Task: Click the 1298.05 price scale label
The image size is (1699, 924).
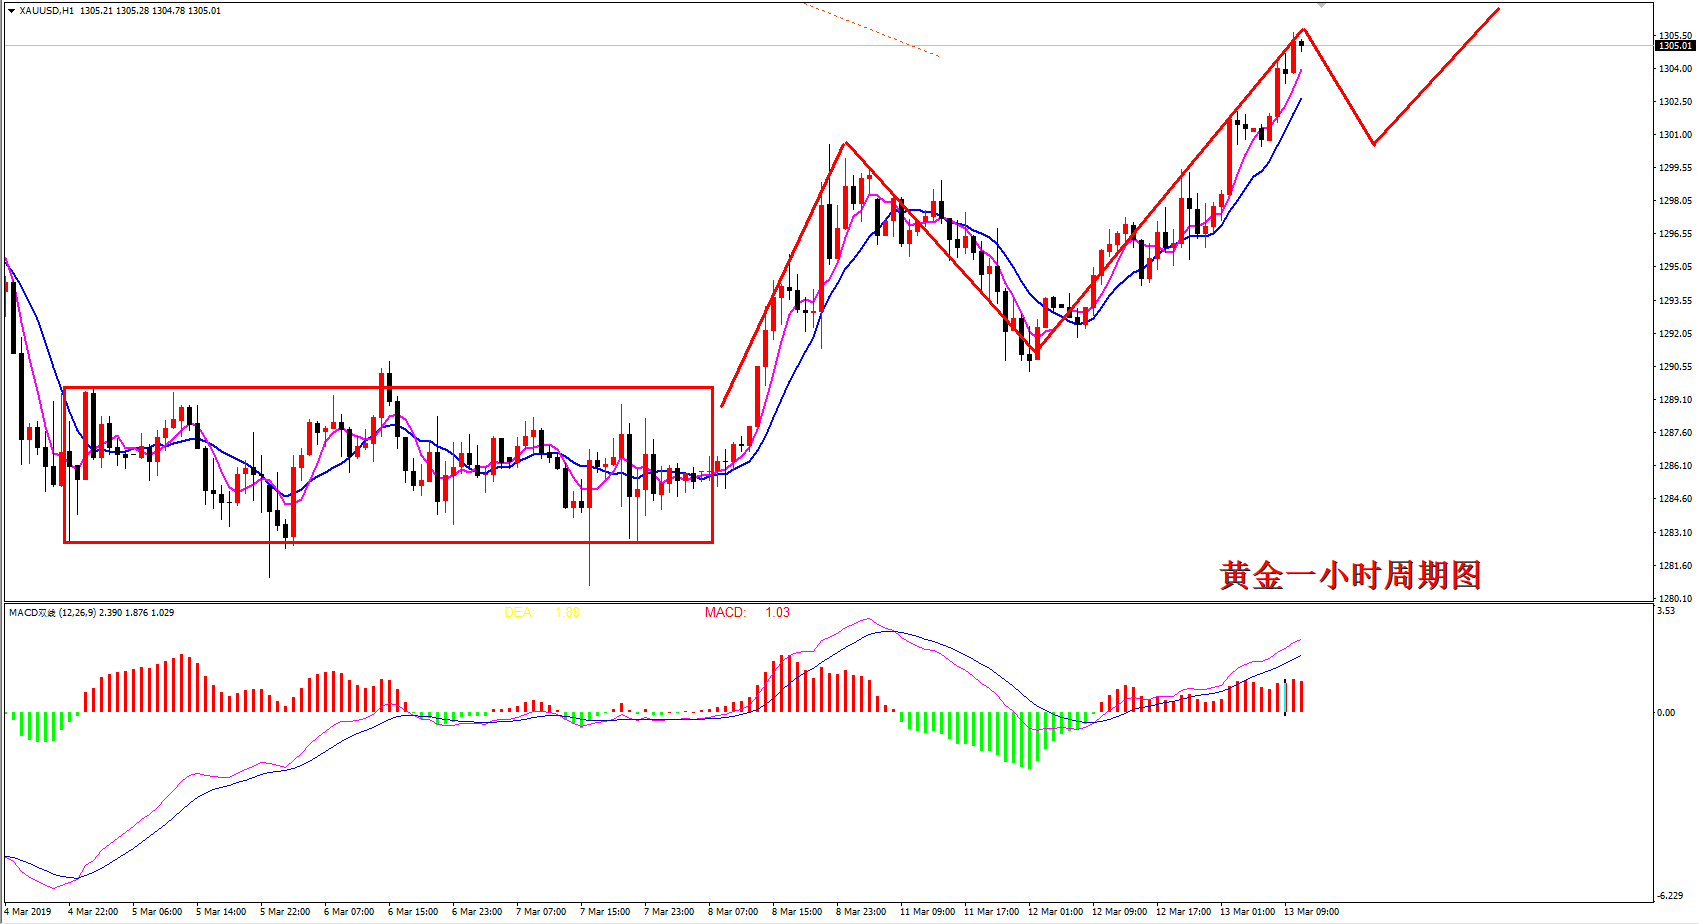Action: point(1675,201)
